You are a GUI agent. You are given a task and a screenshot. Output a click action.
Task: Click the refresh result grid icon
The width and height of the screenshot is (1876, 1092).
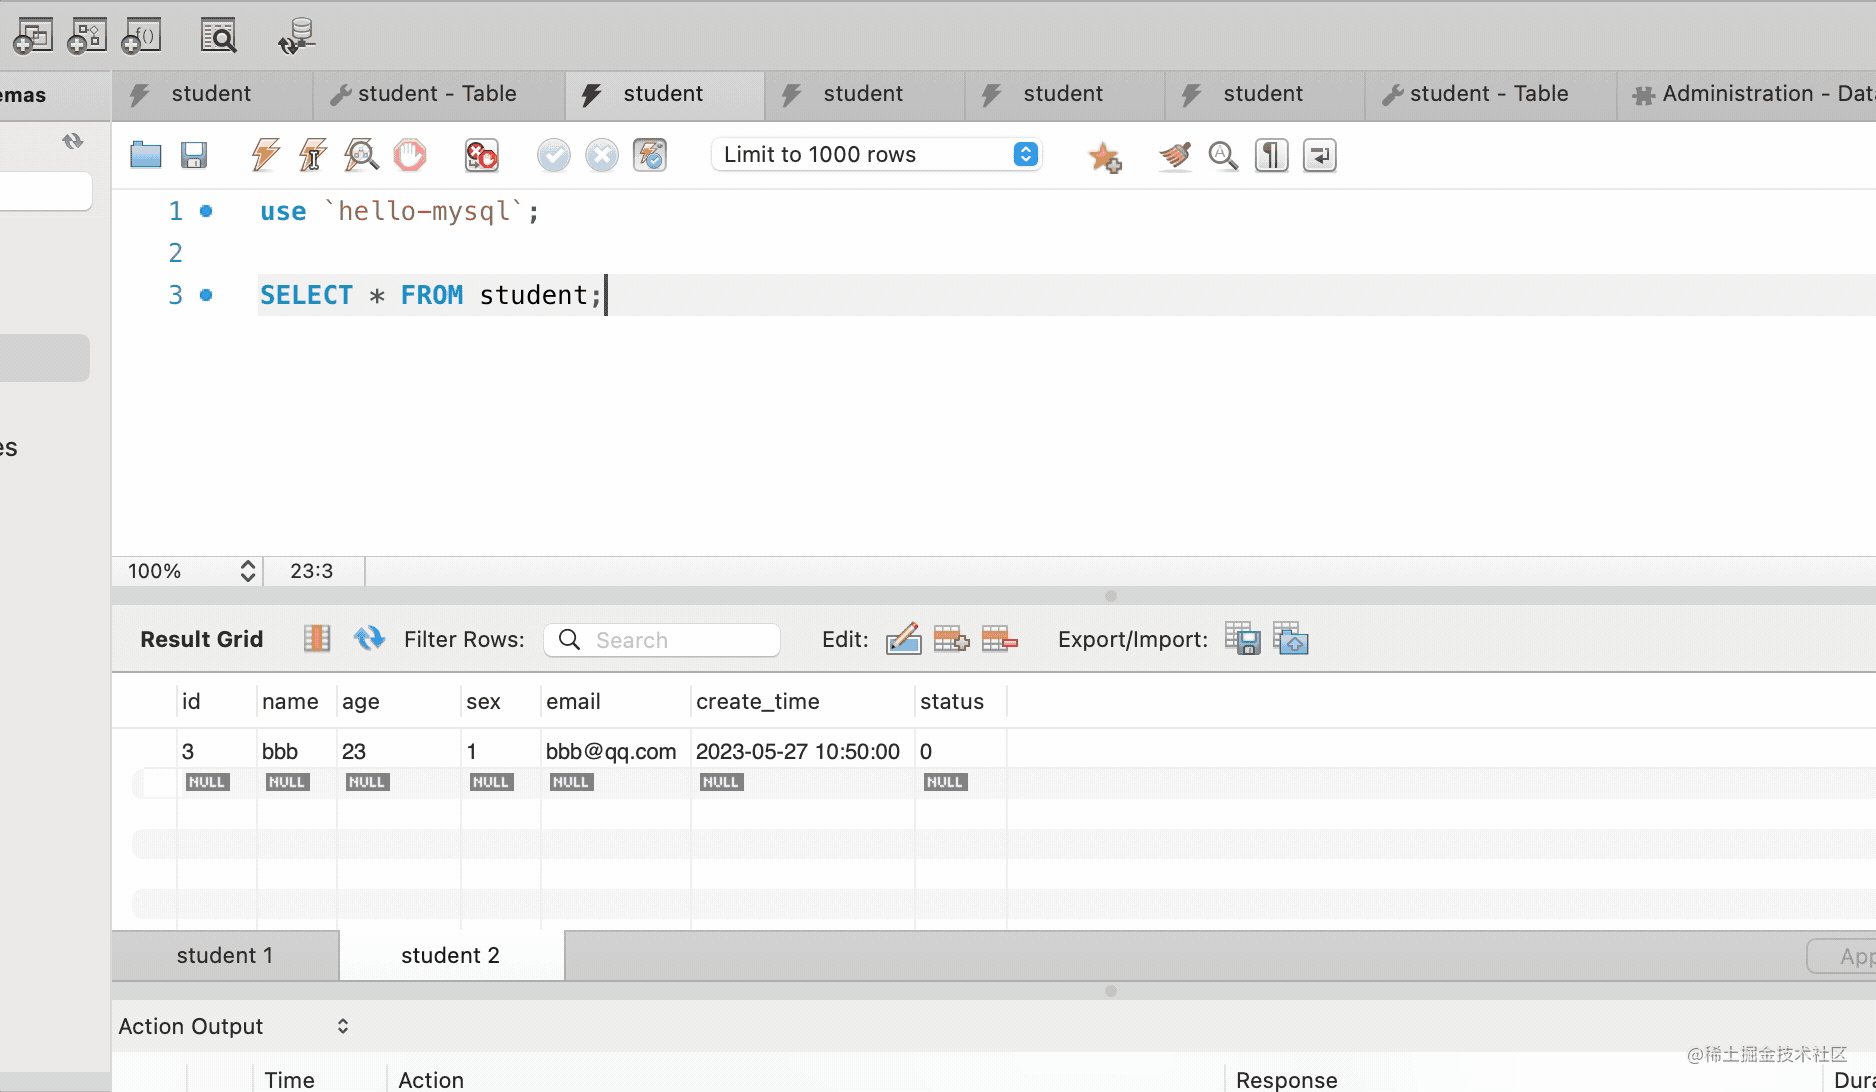369,638
